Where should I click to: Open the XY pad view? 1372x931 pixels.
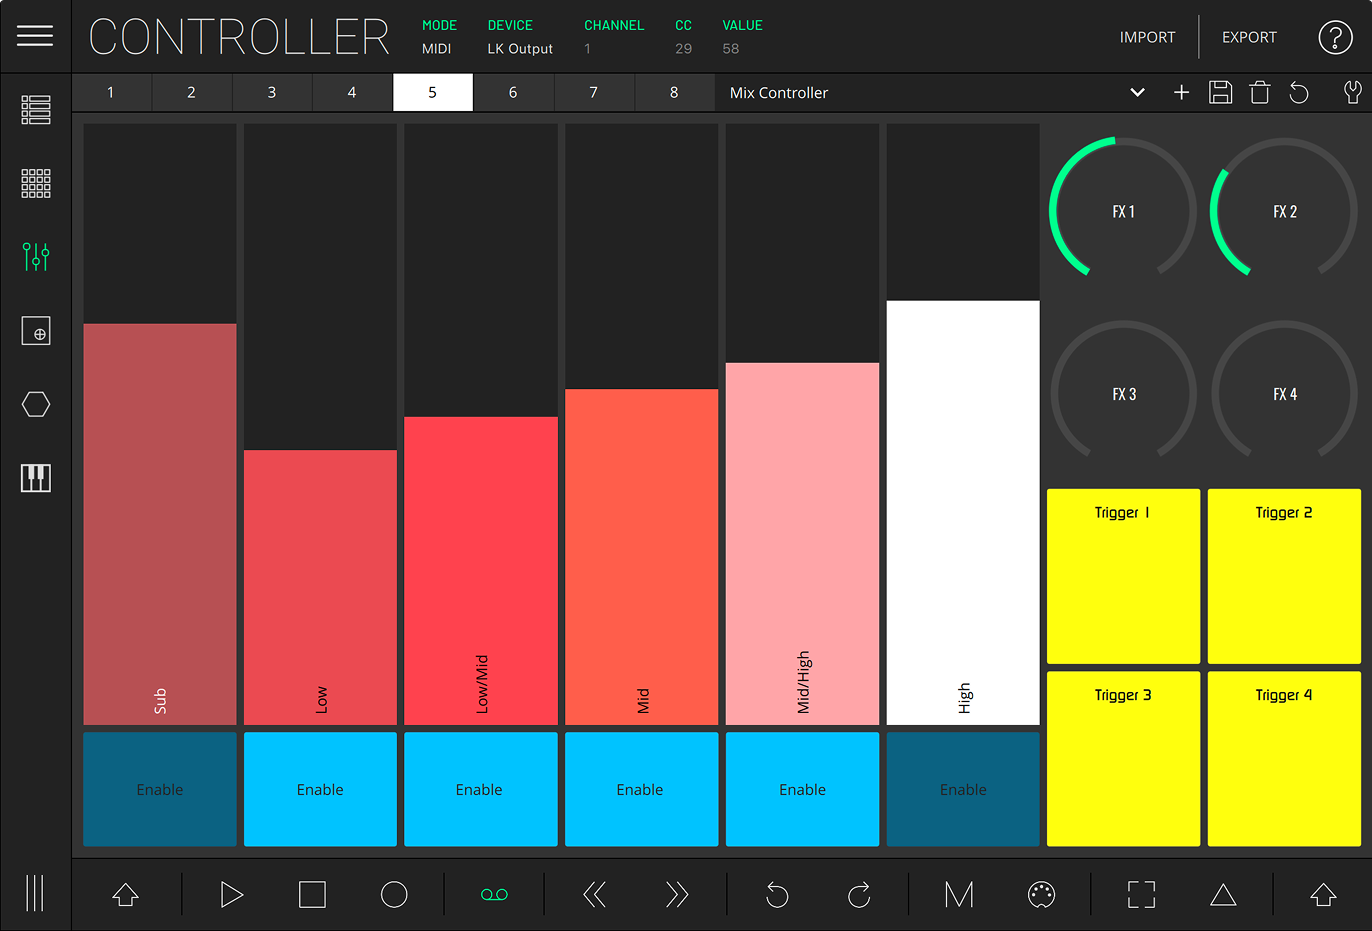pos(35,330)
